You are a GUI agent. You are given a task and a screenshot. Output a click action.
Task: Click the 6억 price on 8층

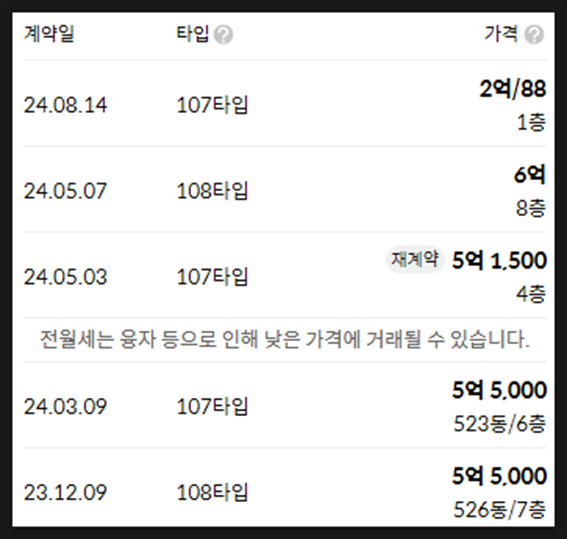click(x=530, y=175)
